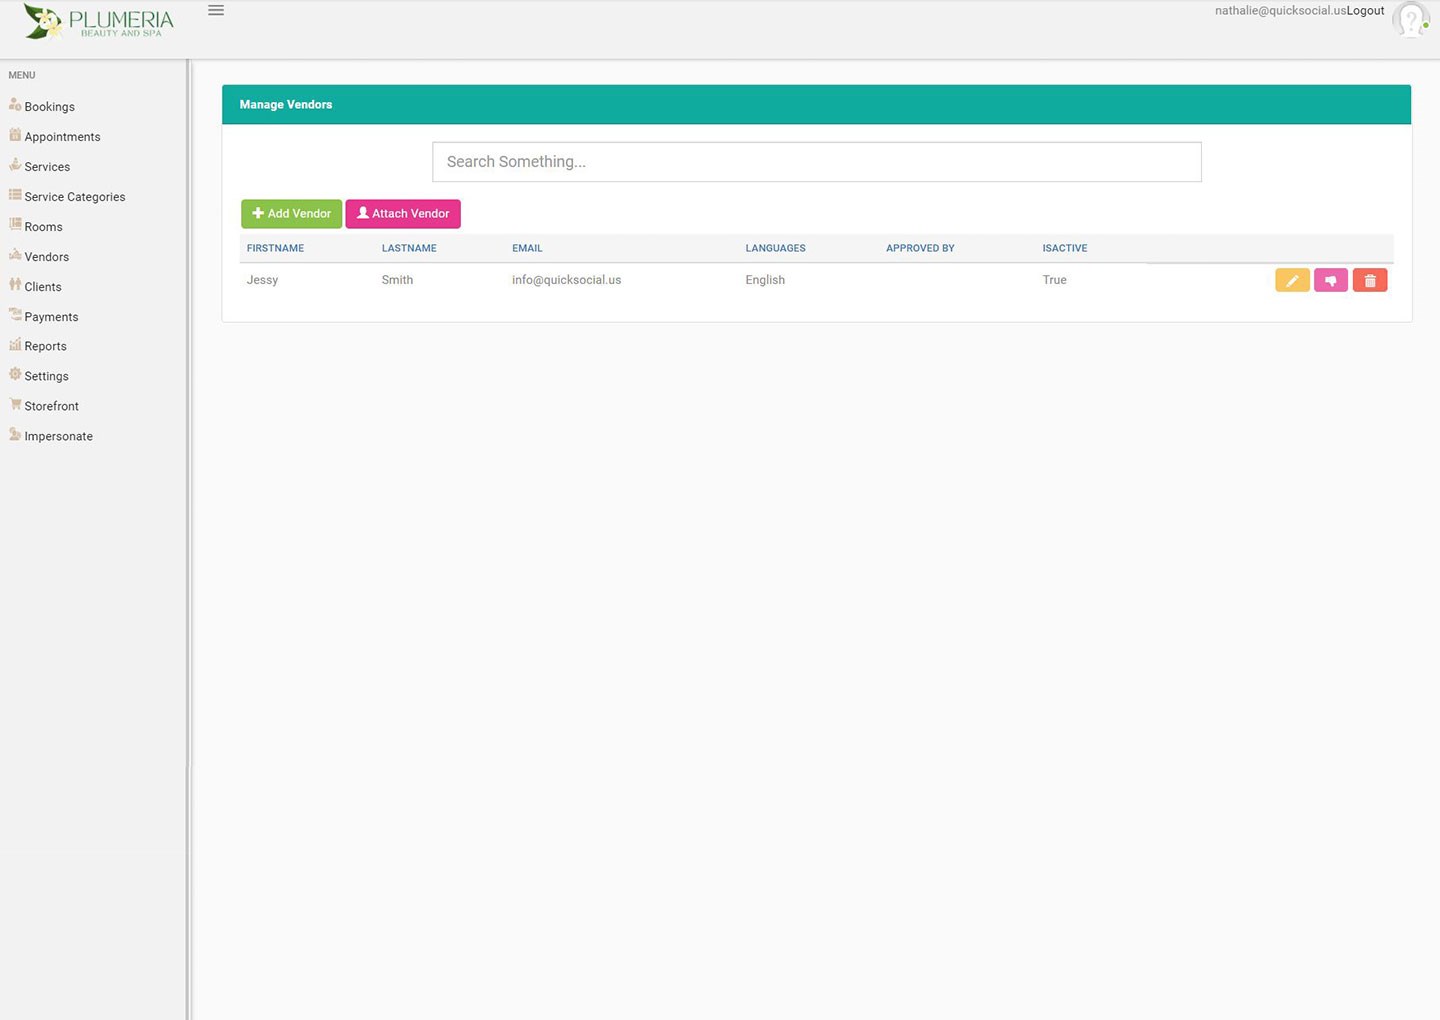View Reports from the sidebar
This screenshot has width=1440, height=1020.
(x=45, y=346)
